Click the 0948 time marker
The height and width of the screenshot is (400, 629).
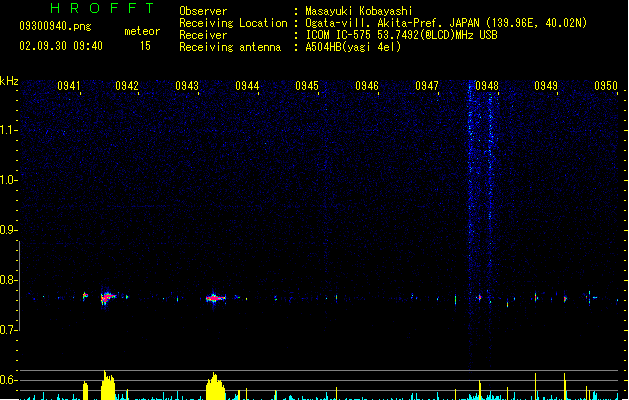coord(487,86)
